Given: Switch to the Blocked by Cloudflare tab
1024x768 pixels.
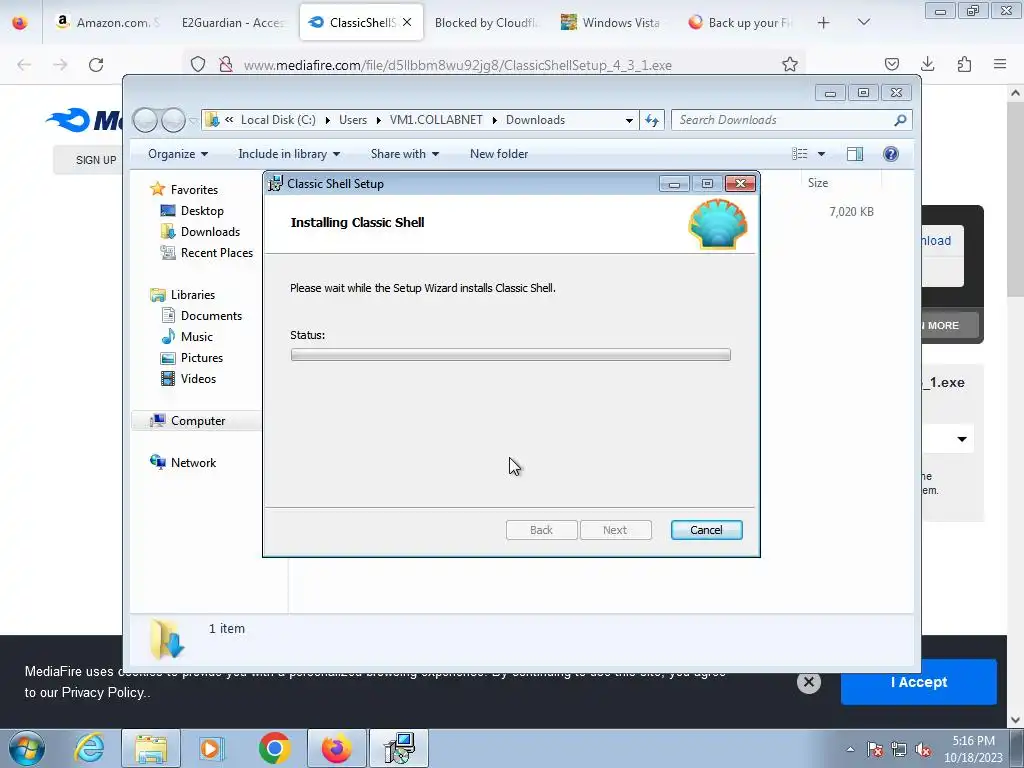Looking at the screenshot, I should point(487,23).
